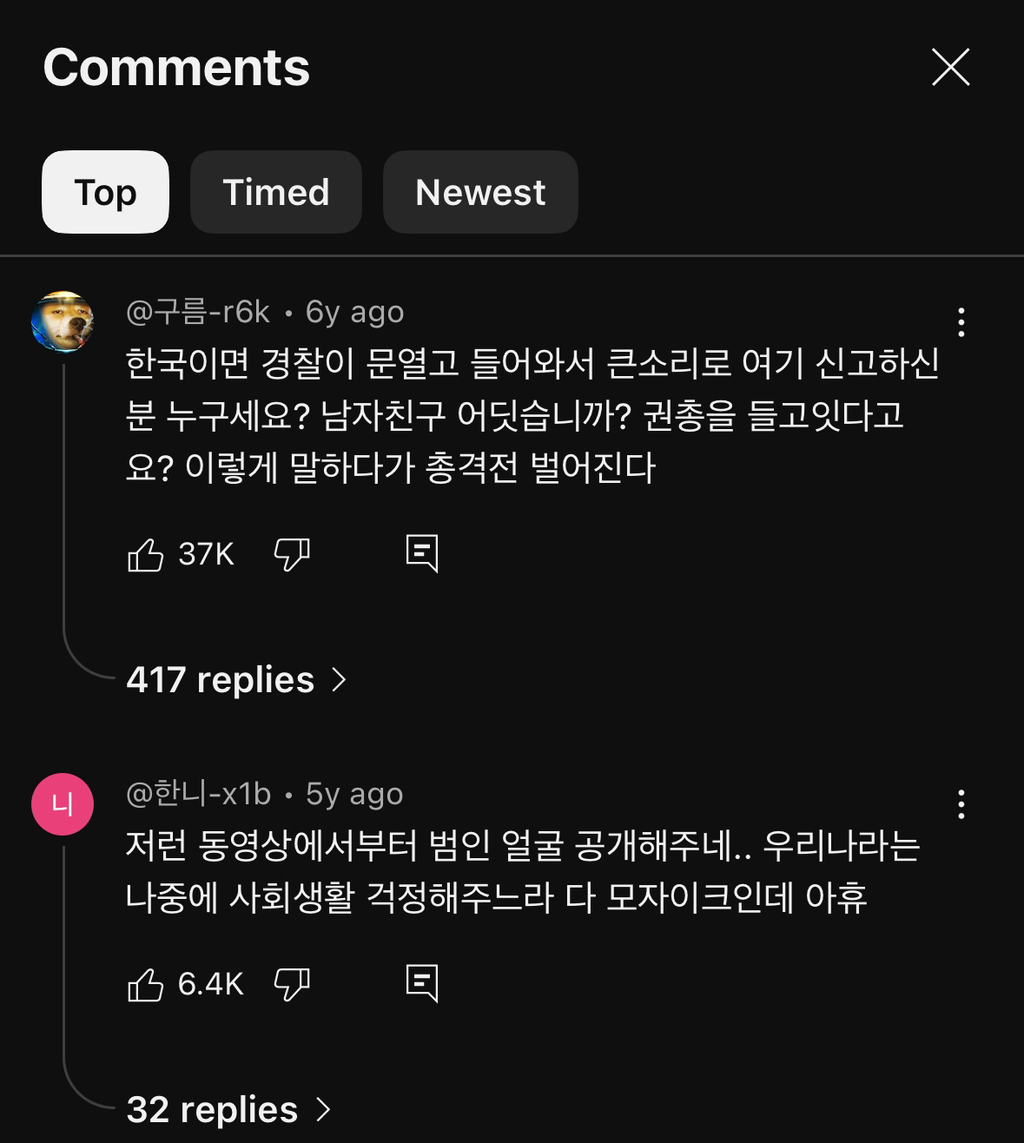Dislike the comment by @구름-r6k
Screen dimensions: 1024x1143
pyautogui.click(x=292, y=554)
